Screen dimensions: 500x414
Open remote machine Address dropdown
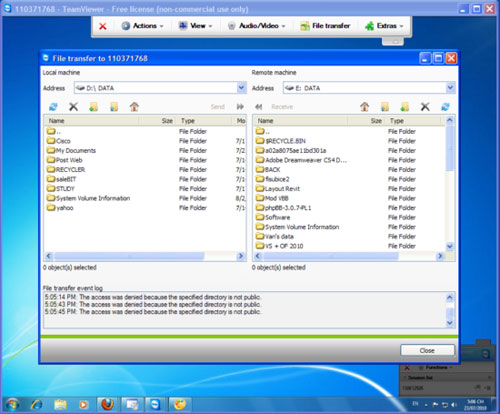pos(450,88)
